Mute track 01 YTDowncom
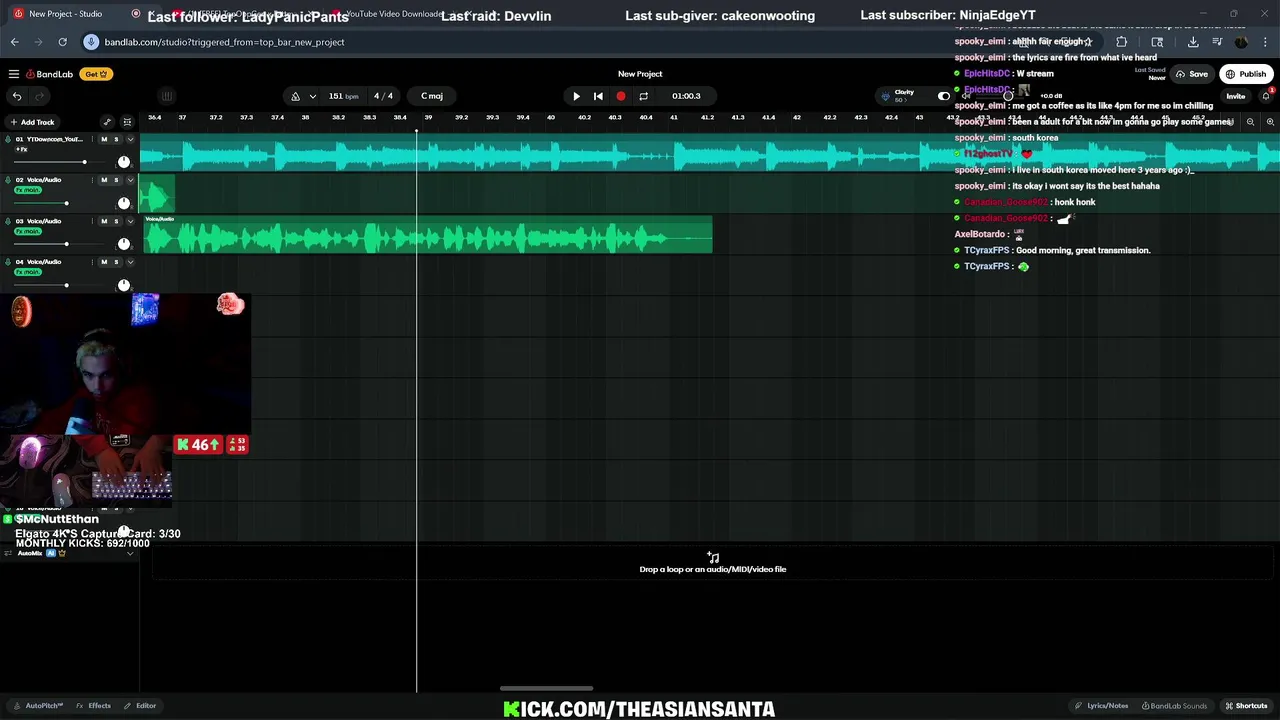The width and height of the screenshot is (1280, 720). [x=104, y=139]
